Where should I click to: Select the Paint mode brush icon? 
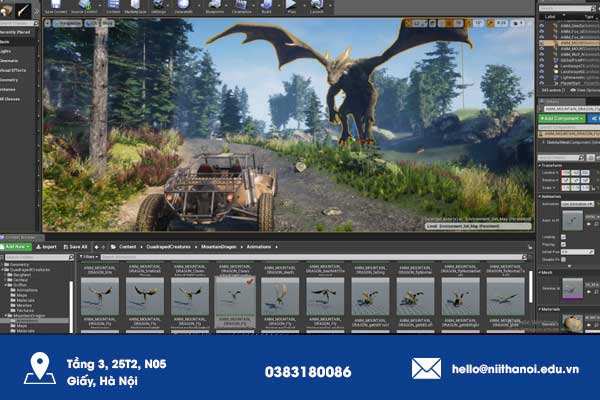[x=23, y=10]
